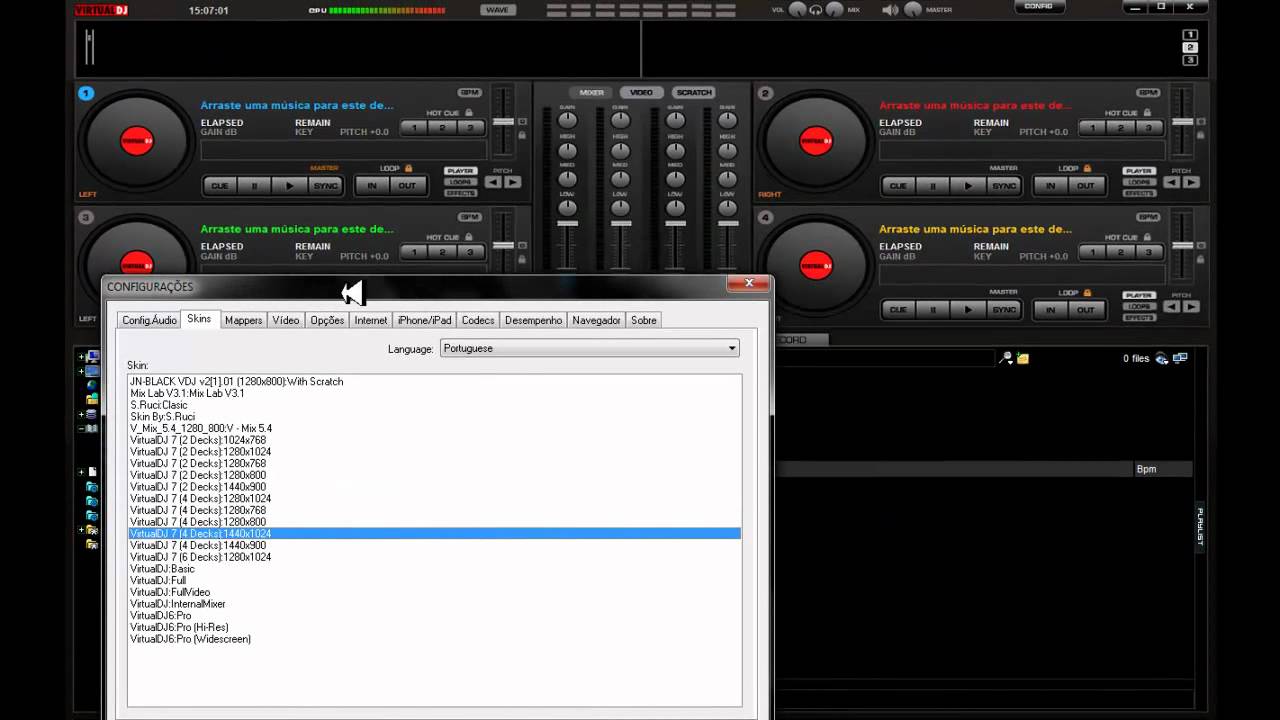Show the LOOPS panel on deck 1

tap(461, 182)
